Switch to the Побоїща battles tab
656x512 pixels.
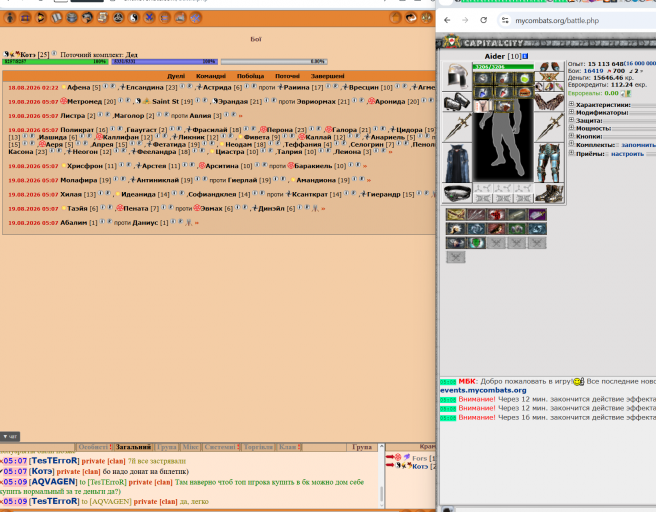[x=250, y=76]
